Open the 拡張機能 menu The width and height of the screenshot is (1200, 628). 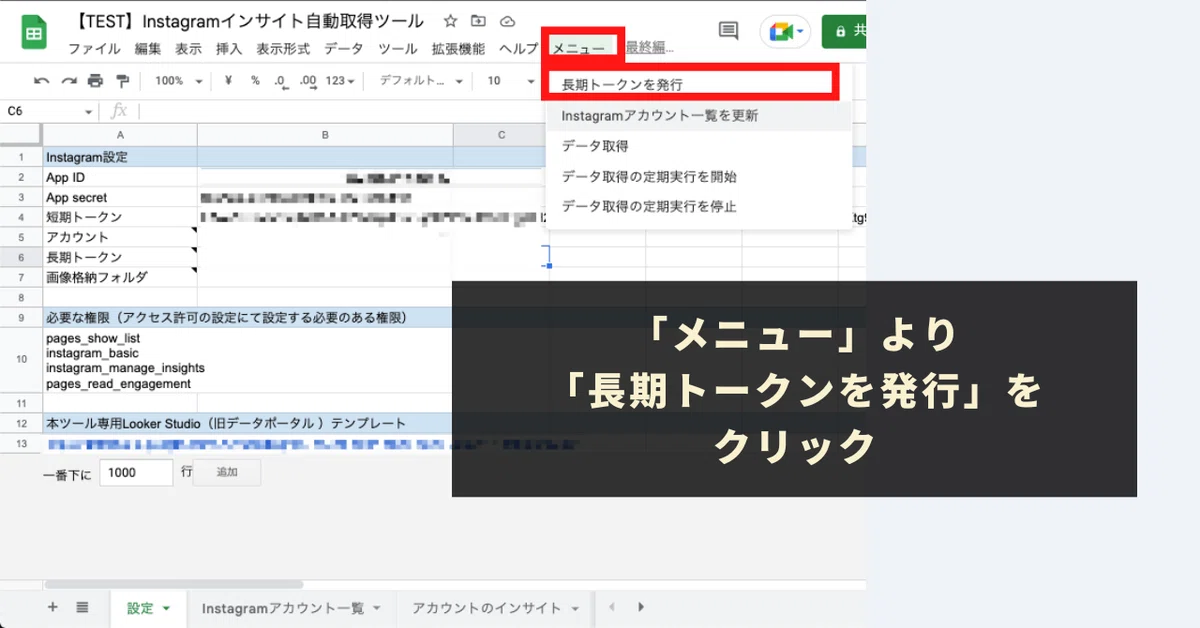click(x=458, y=49)
